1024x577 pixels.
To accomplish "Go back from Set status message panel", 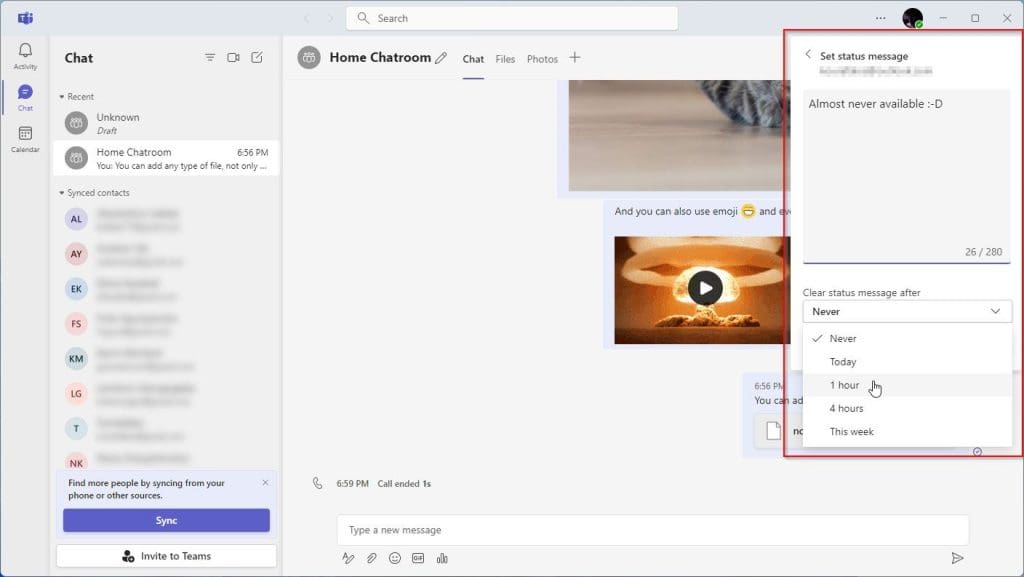I will tap(808, 55).
